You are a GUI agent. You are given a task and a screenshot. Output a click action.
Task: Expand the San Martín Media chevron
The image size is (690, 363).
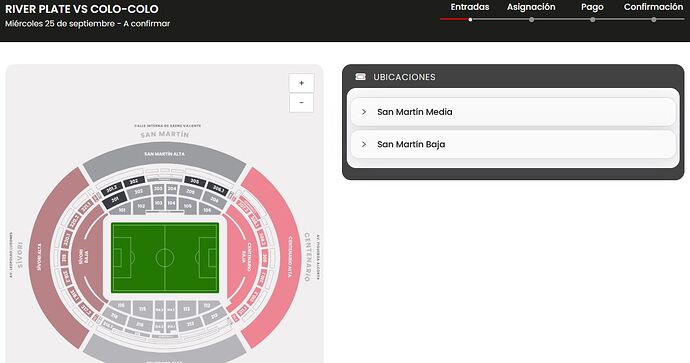click(x=364, y=112)
